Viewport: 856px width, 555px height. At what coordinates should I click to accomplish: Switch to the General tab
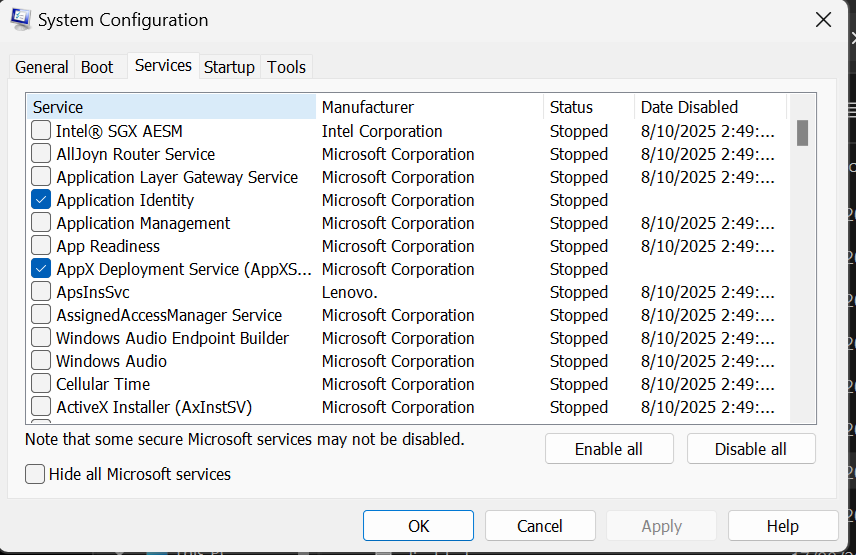41,67
